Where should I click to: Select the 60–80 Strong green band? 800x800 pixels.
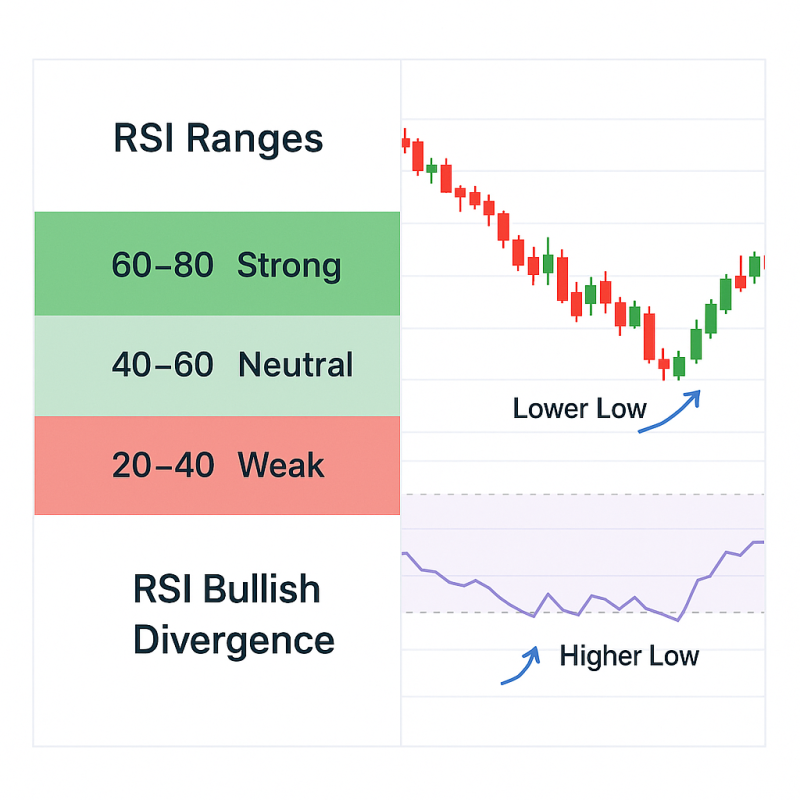coord(217,264)
